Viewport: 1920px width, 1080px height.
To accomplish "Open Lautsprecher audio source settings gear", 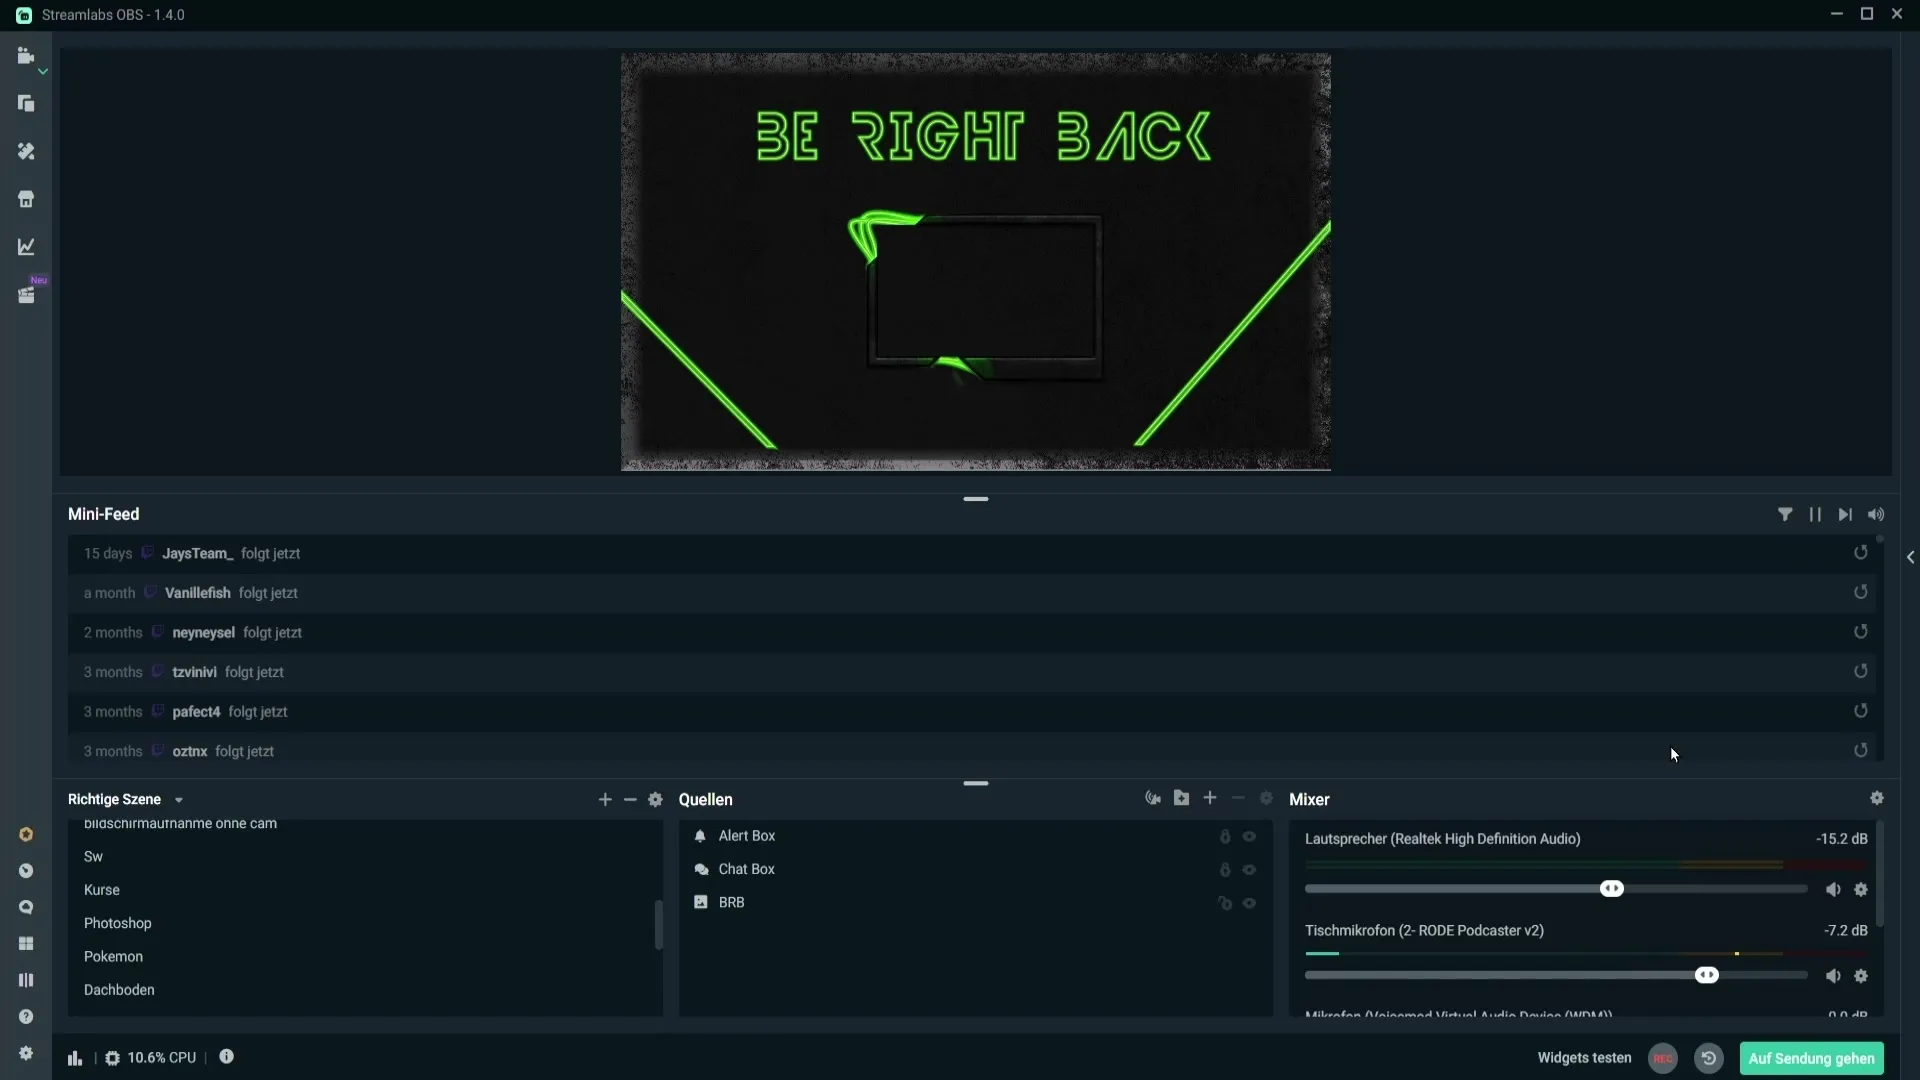I will [1861, 890].
